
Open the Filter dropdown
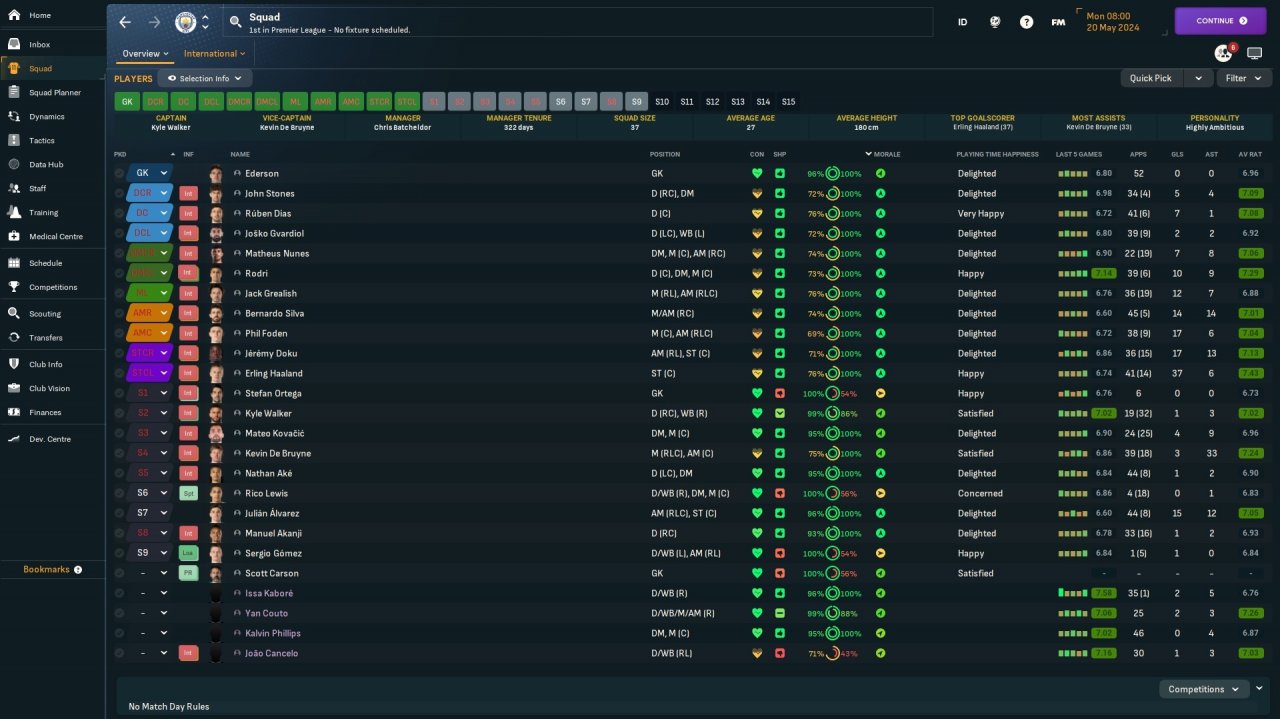point(1244,78)
